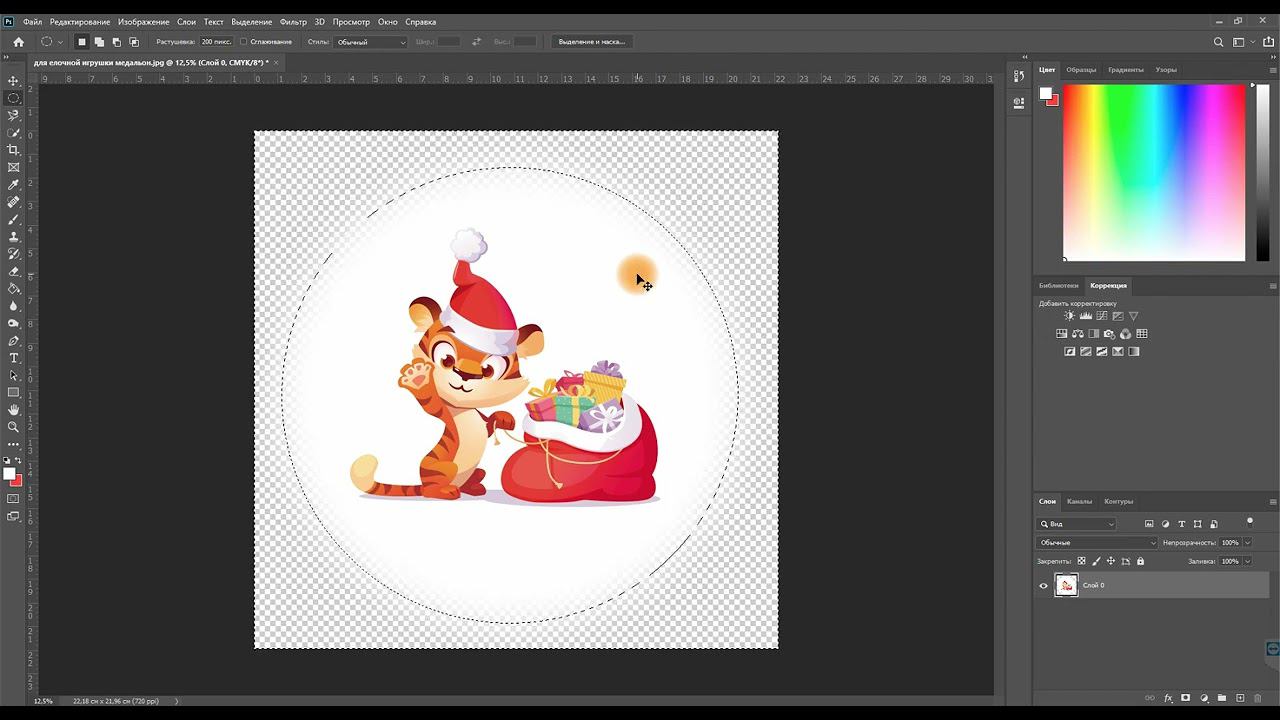Open the tool preset picker arrow
The height and width of the screenshot is (720, 1280).
(60, 42)
